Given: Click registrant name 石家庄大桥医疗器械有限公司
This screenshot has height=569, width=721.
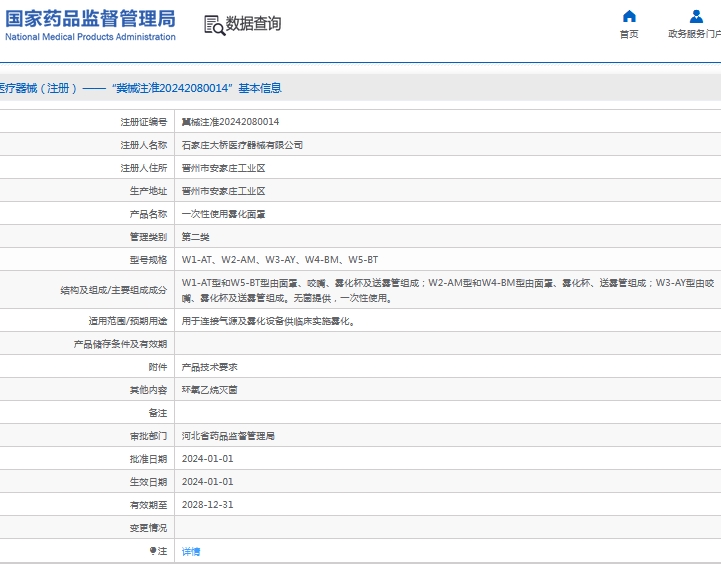Looking at the screenshot, I should pos(242,145).
